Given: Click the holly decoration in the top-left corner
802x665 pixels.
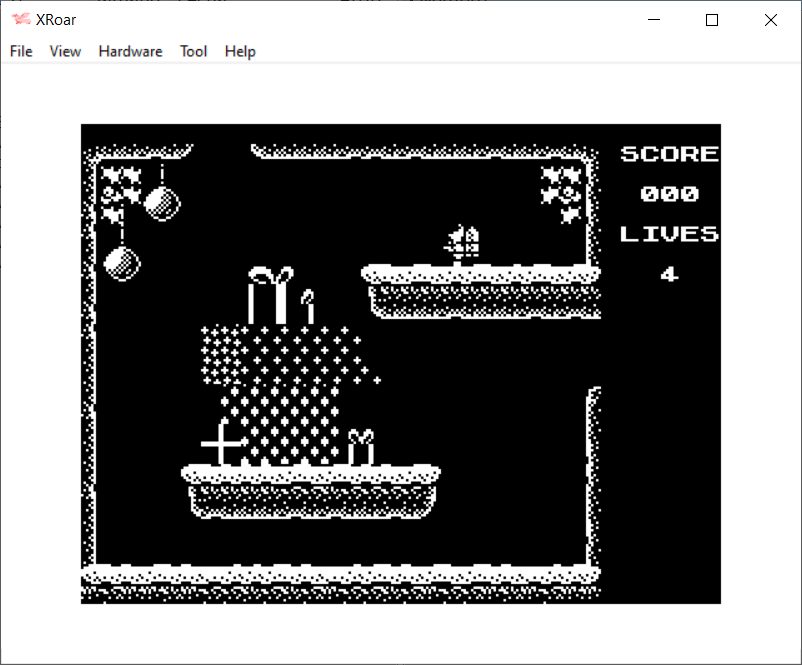Looking at the screenshot, I should (x=120, y=190).
